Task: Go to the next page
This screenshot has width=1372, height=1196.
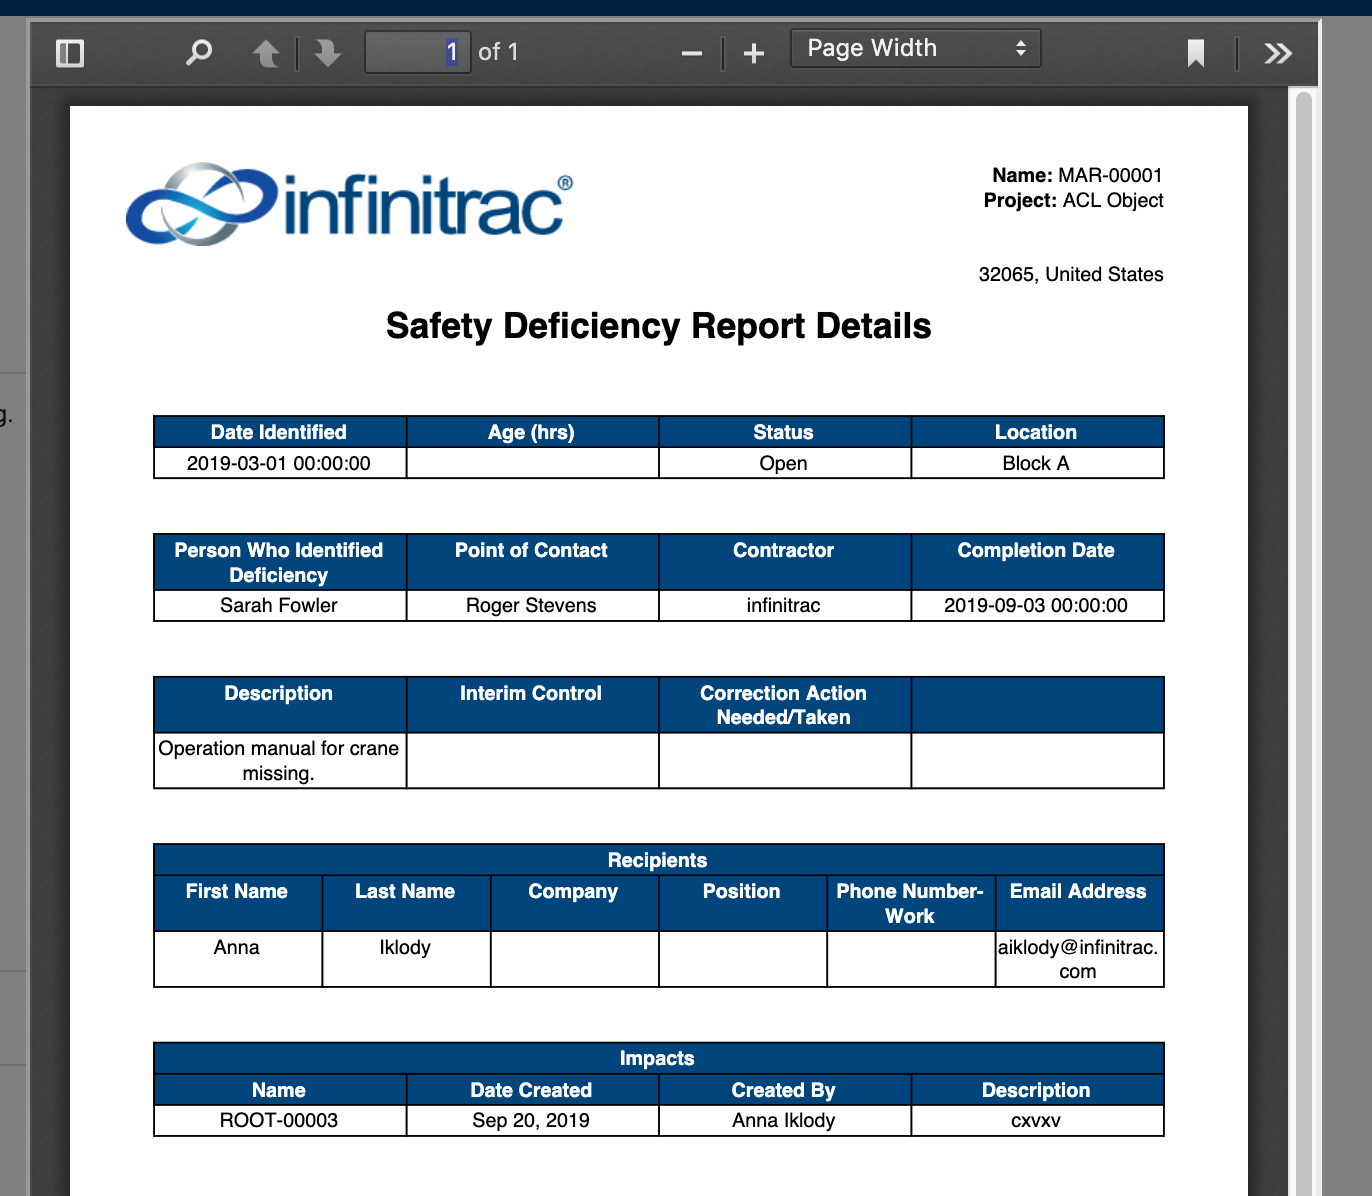Action: 327,53
